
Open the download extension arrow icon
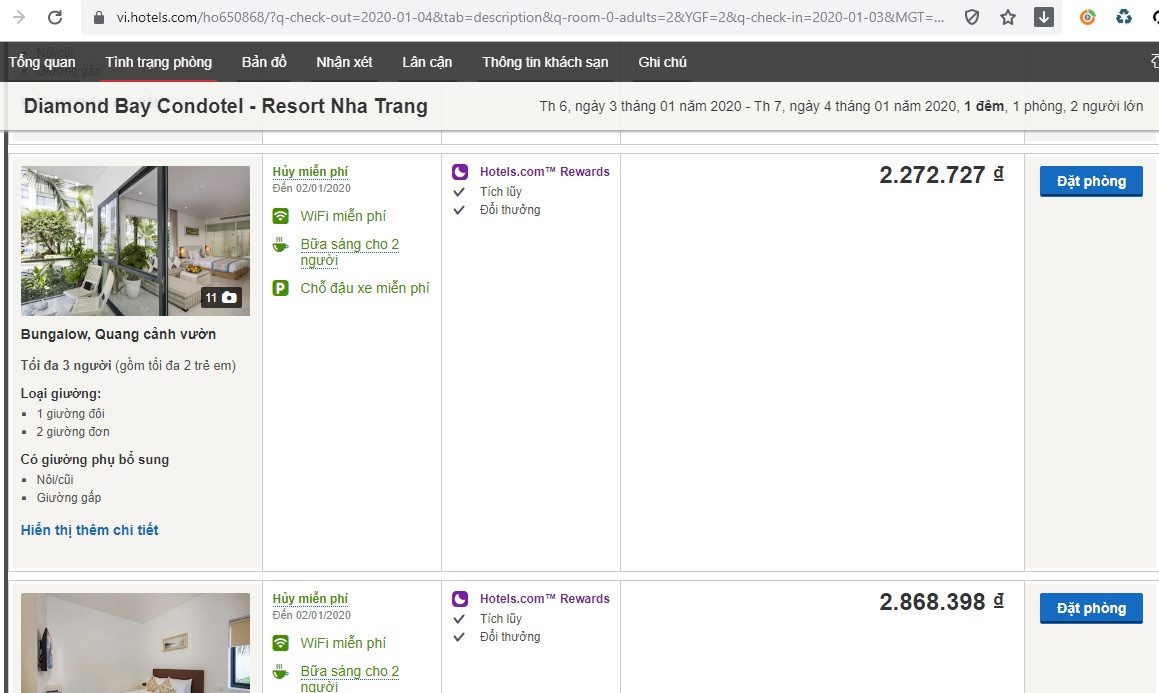[x=1044, y=17]
